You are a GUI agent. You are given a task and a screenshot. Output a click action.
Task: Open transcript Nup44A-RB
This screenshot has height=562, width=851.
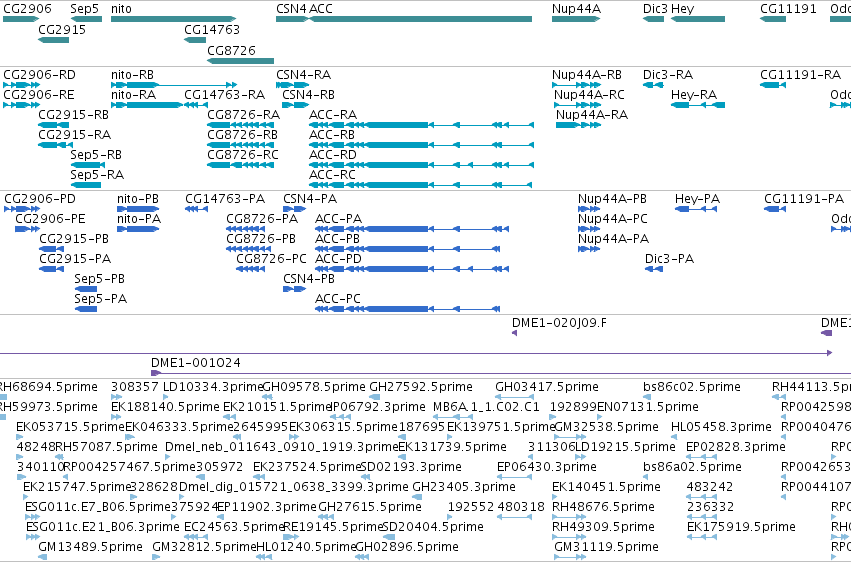coord(576,85)
